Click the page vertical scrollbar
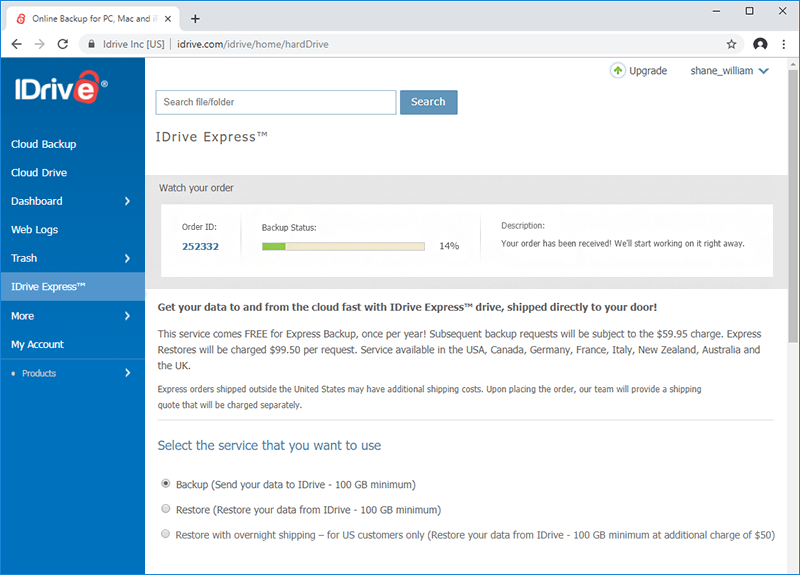Image resolution: width=800 pixels, height=575 pixels. click(792, 207)
